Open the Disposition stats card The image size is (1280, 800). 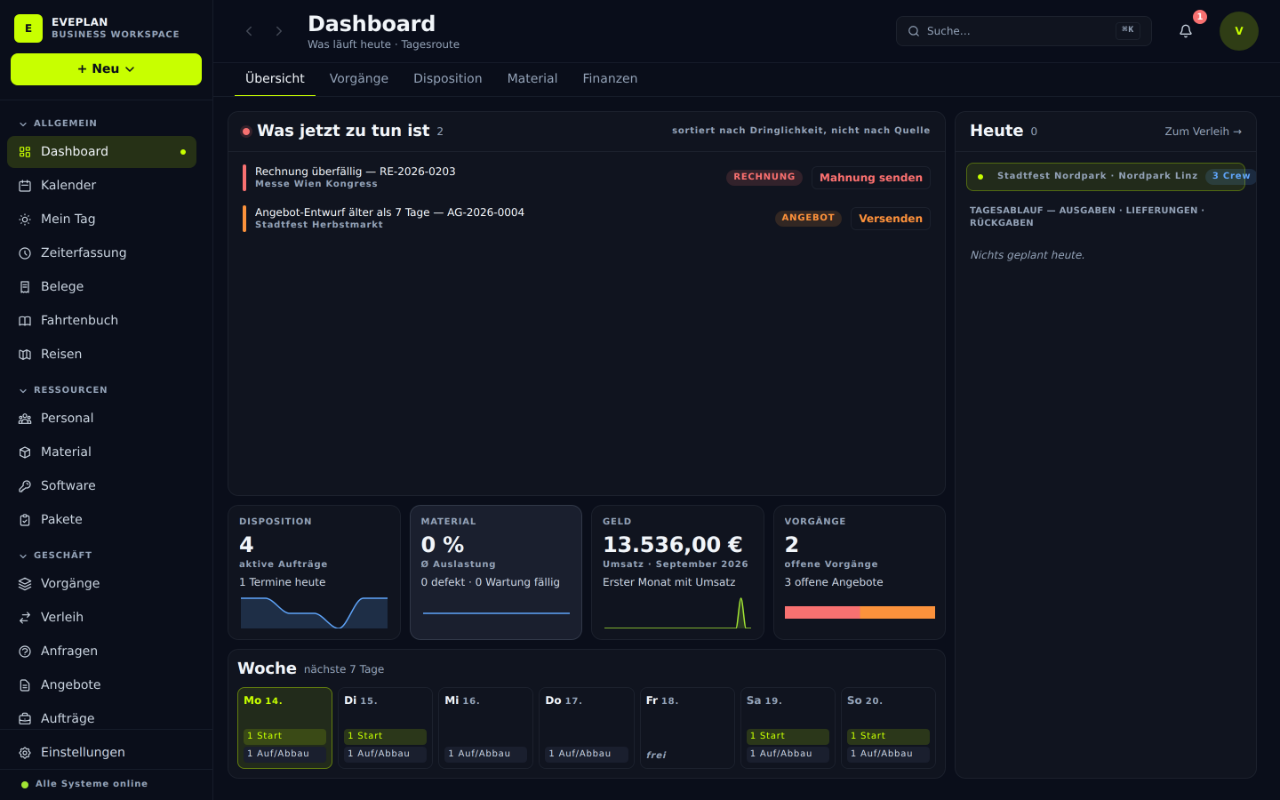pyautogui.click(x=314, y=572)
